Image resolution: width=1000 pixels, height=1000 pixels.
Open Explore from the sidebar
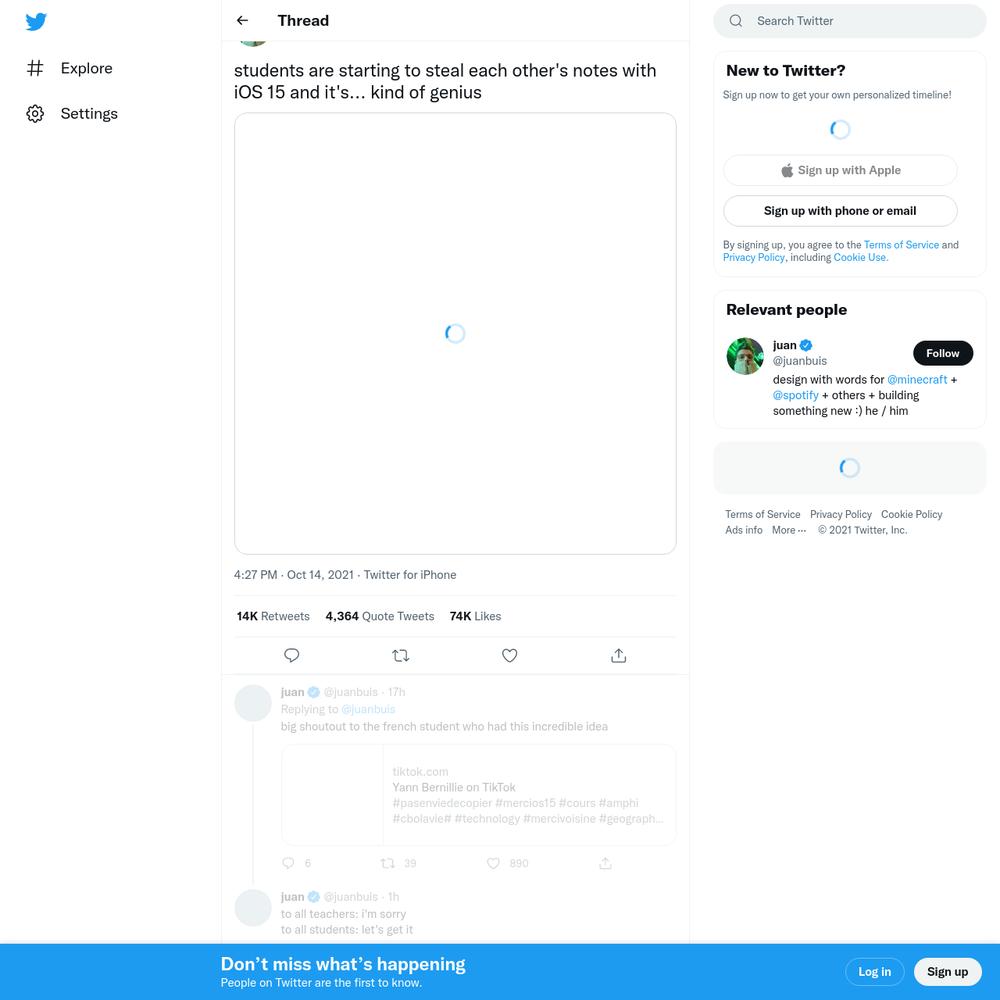[x=70, y=68]
